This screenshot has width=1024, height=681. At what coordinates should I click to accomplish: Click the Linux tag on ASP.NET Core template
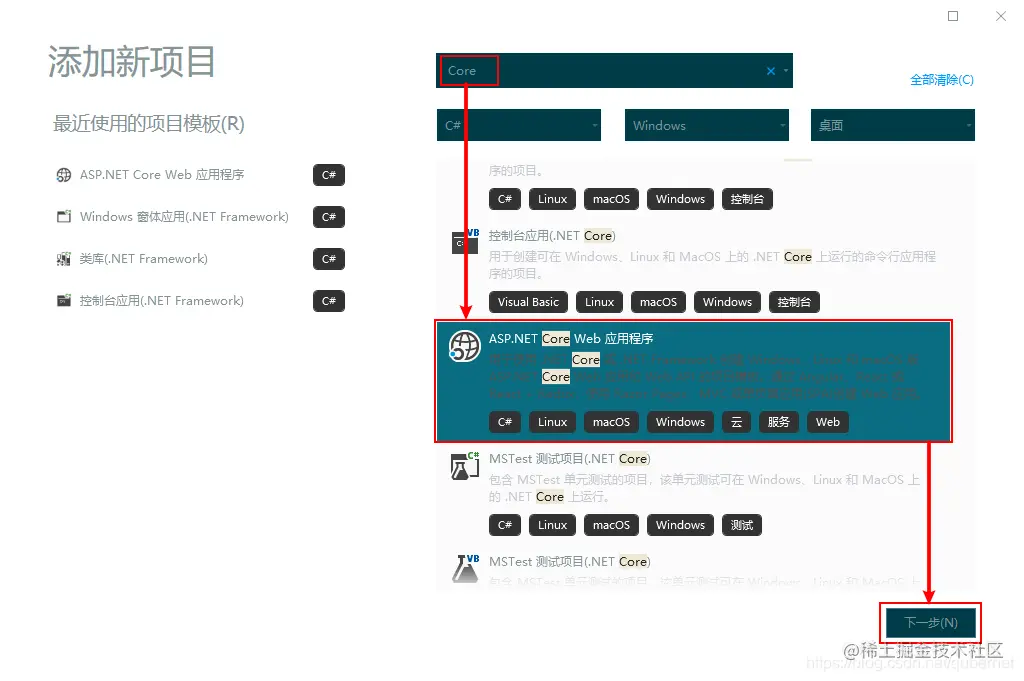[x=552, y=422]
